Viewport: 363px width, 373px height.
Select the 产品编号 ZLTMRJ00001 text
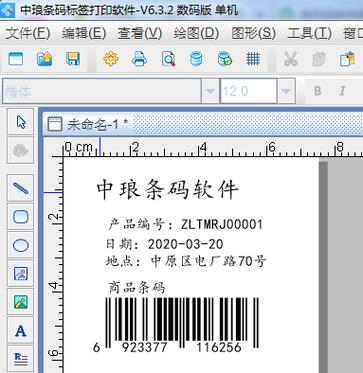click(185, 225)
